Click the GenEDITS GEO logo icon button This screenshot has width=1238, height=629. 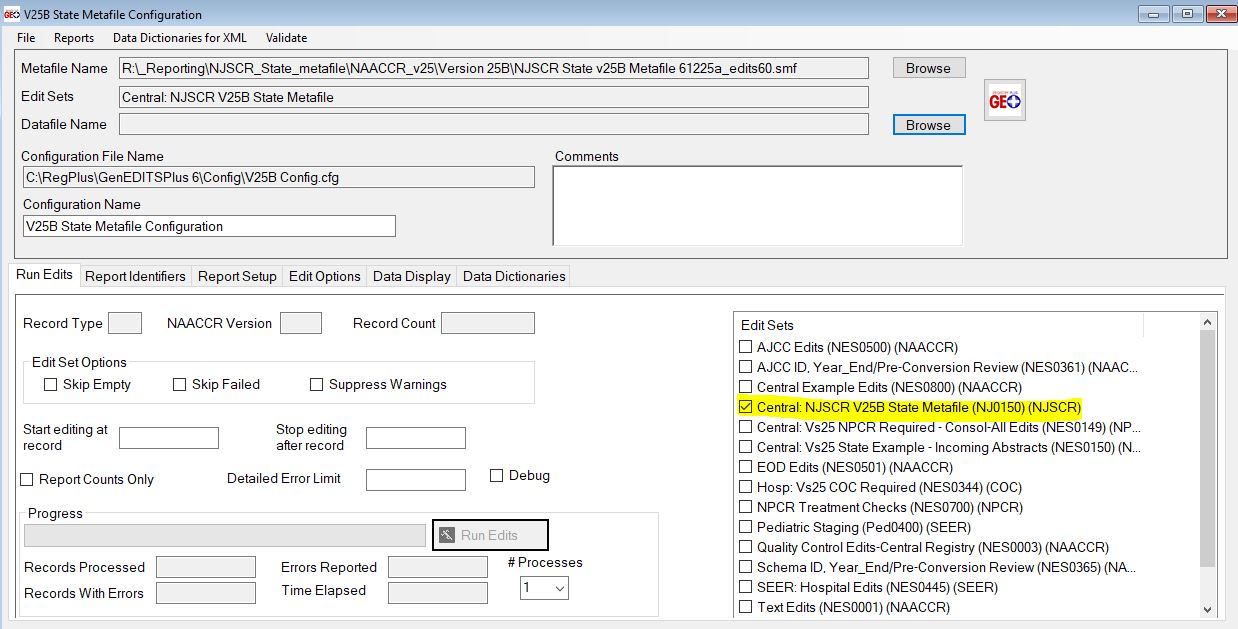click(1004, 101)
